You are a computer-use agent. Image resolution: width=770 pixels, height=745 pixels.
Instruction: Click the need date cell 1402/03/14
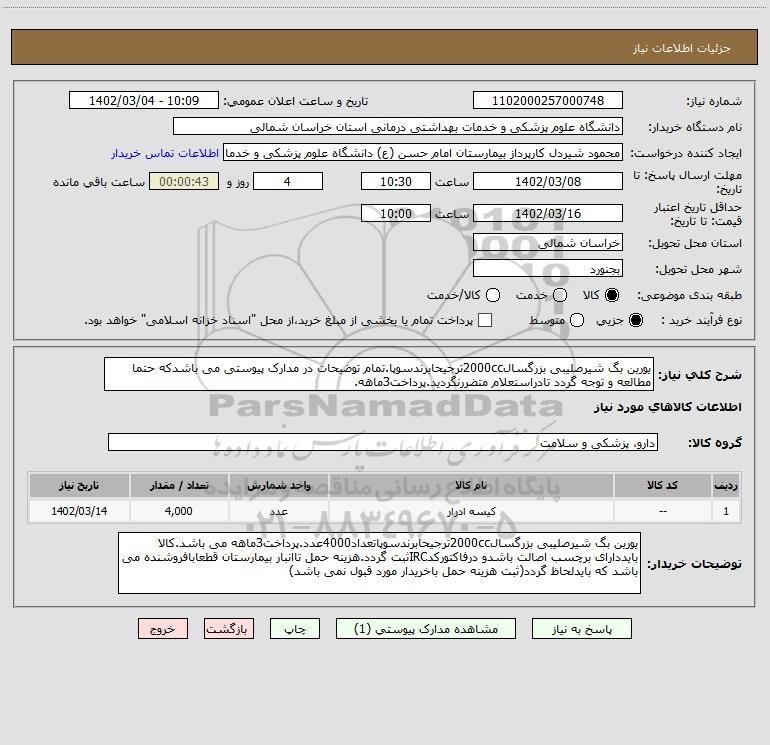pos(79,511)
